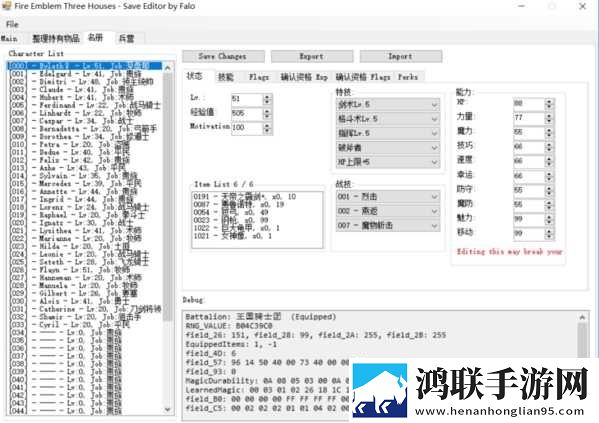Select item 1022 in Item List
The height and width of the screenshot is (423, 599).
[237, 228]
